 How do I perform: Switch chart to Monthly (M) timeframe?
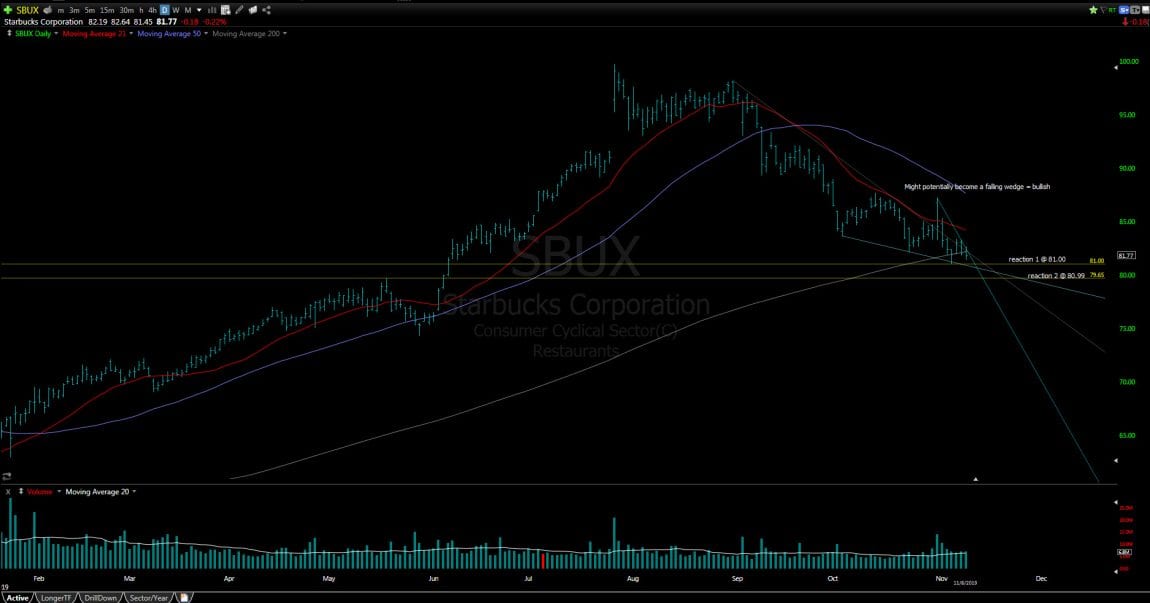click(x=188, y=10)
